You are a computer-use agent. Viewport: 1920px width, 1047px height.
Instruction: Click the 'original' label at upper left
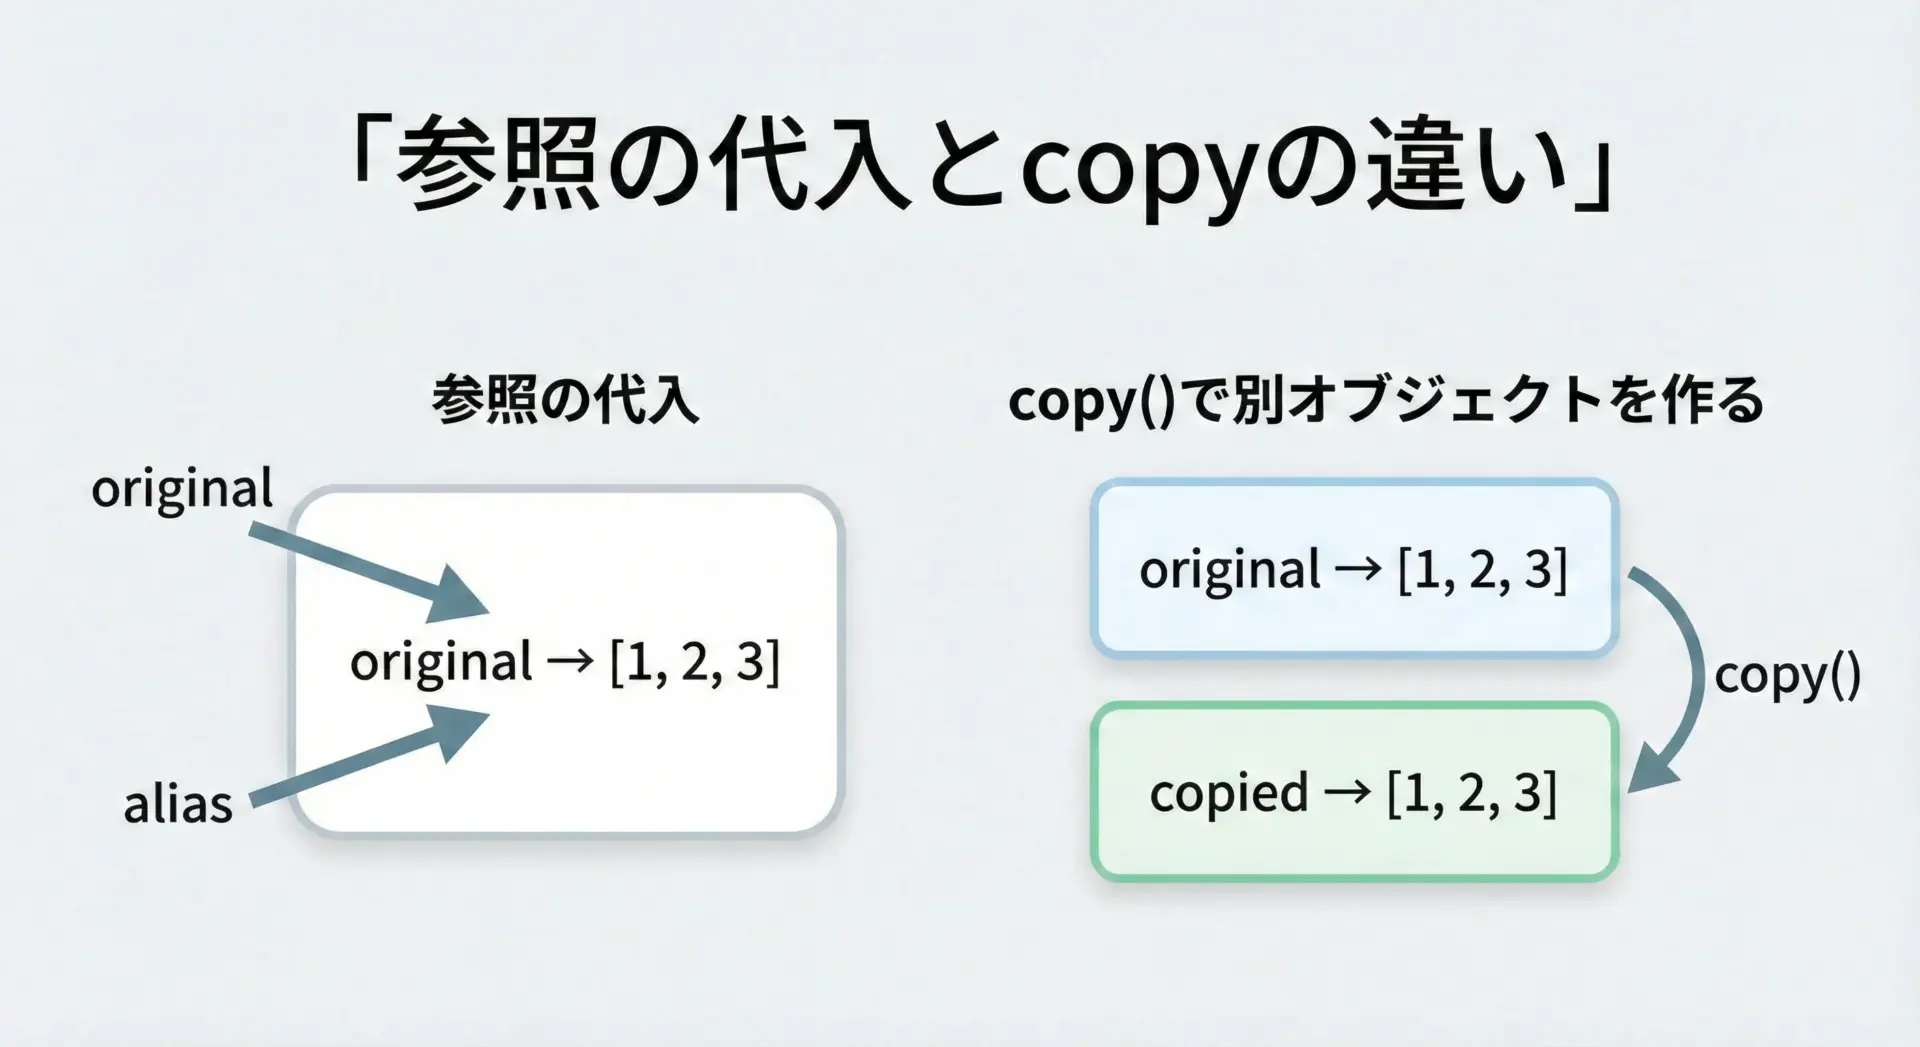tap(182, 489)
